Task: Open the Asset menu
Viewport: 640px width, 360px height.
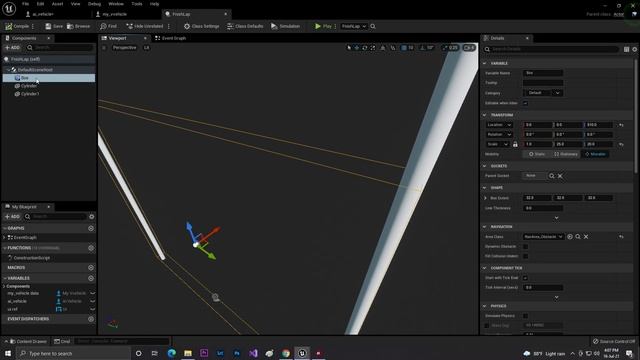Action: point(58,4)
